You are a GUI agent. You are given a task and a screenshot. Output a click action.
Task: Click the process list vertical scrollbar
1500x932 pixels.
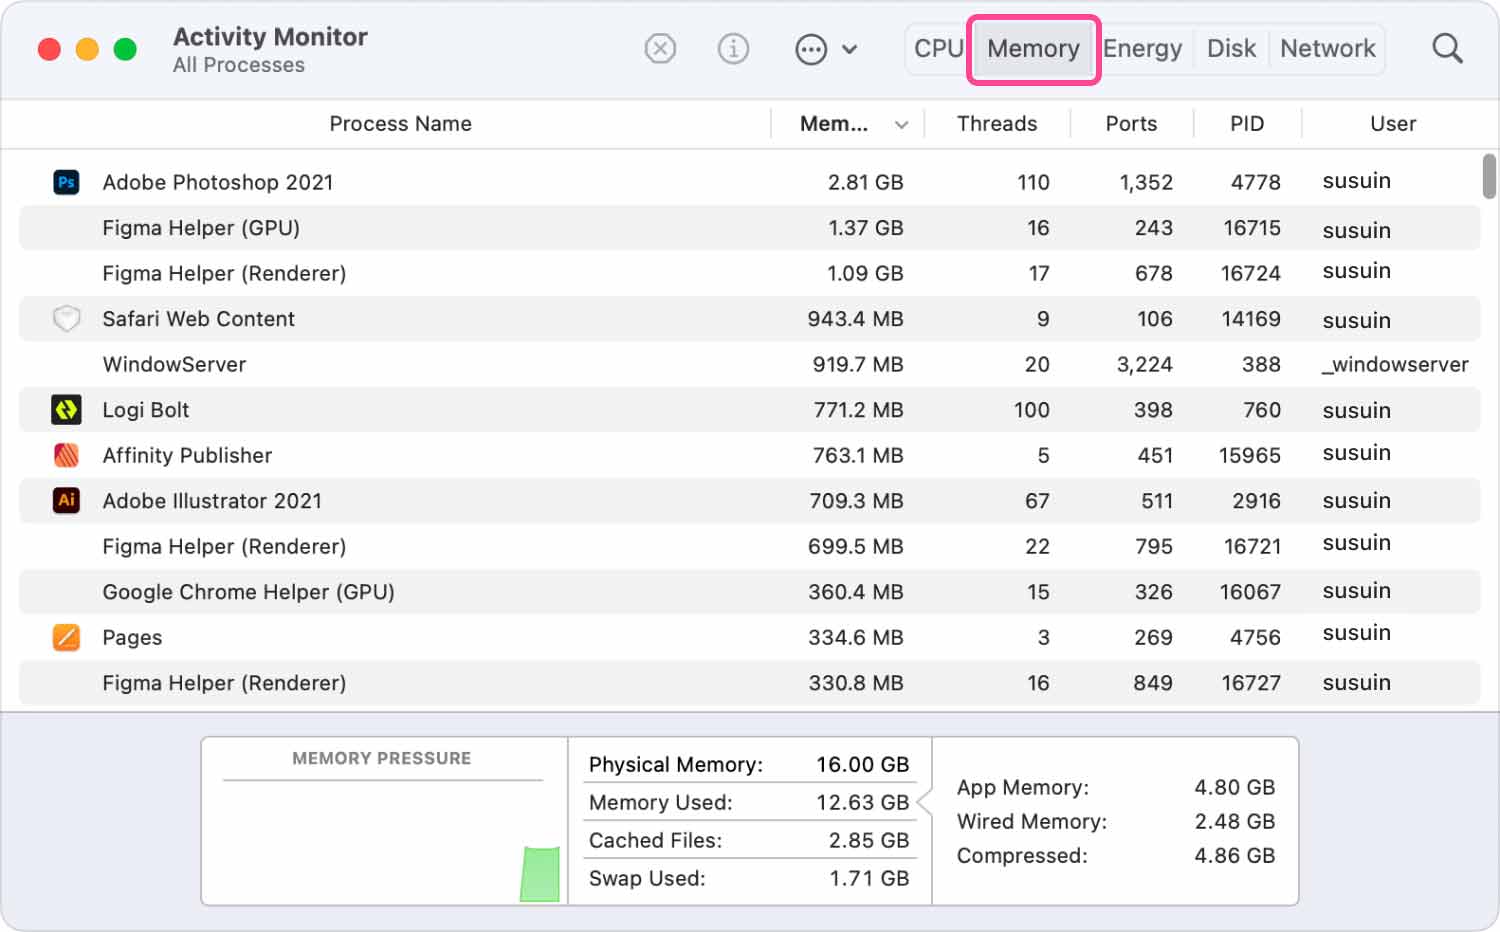tap(1489, 177)
